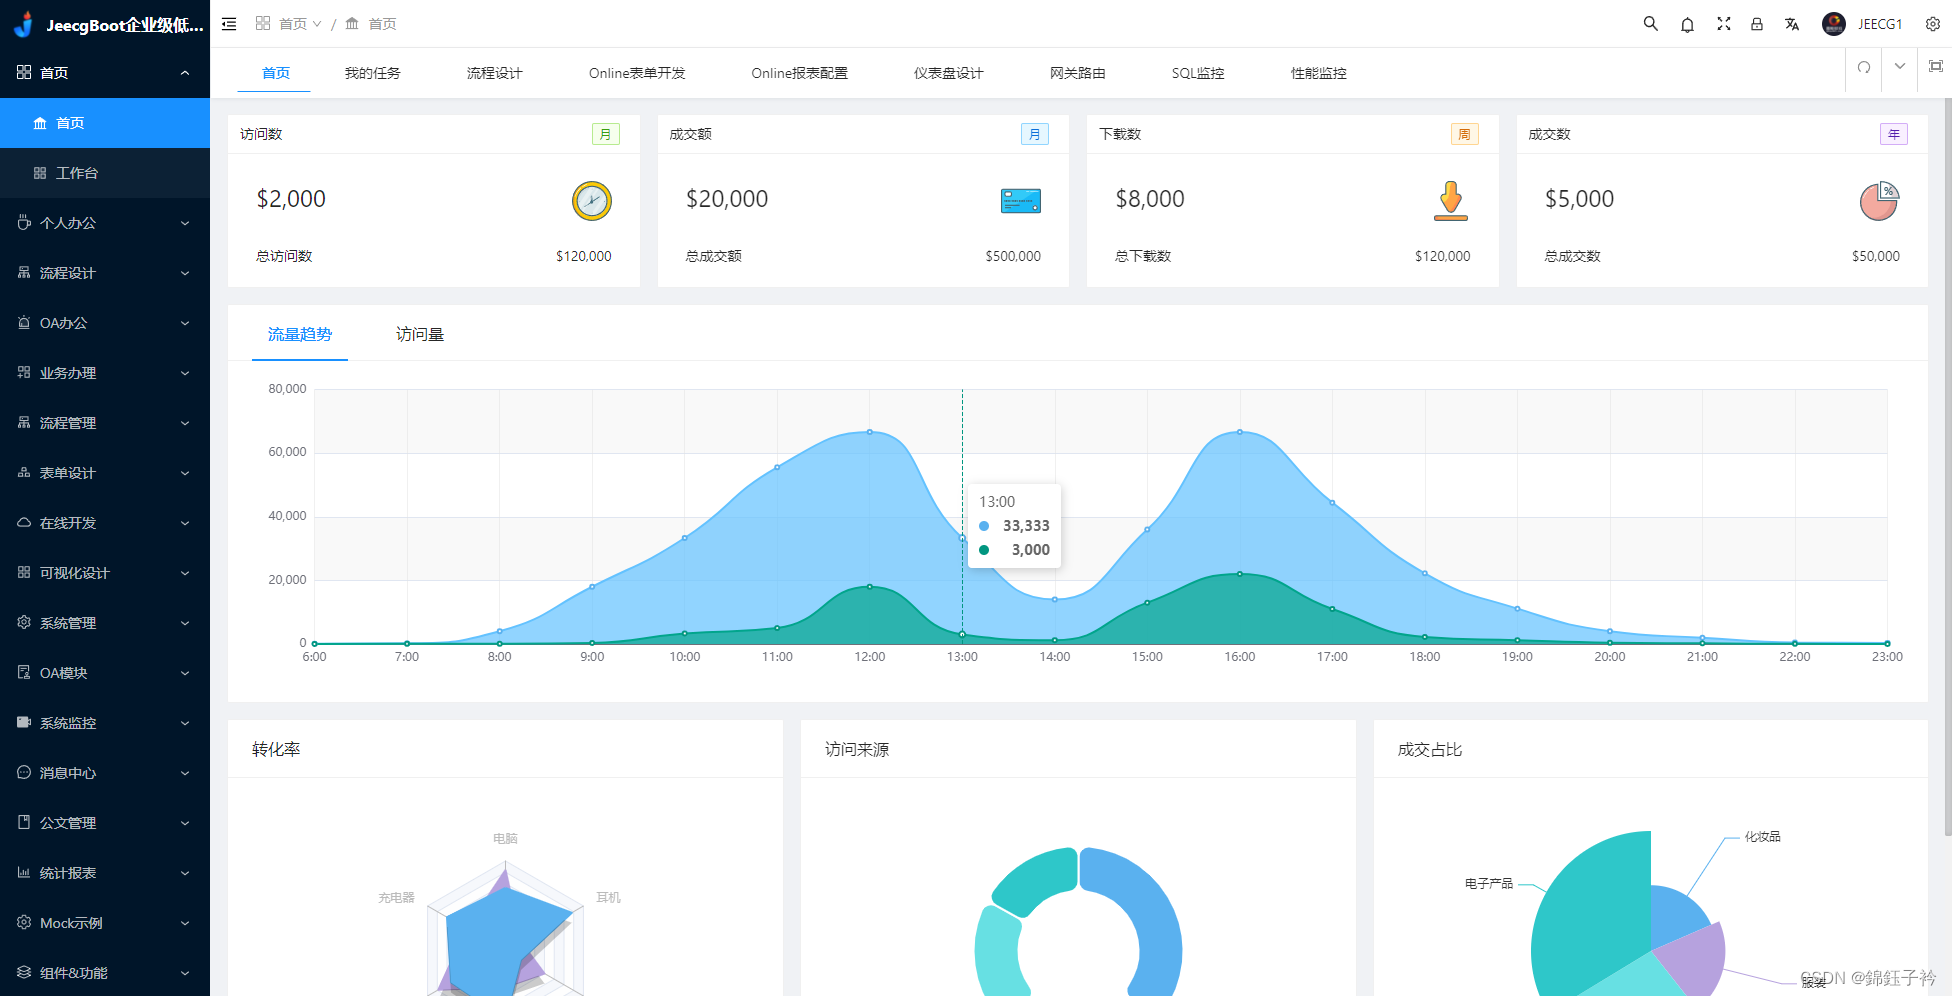Click the 统计报表 bar chart icon

click(x=24, y=873)
